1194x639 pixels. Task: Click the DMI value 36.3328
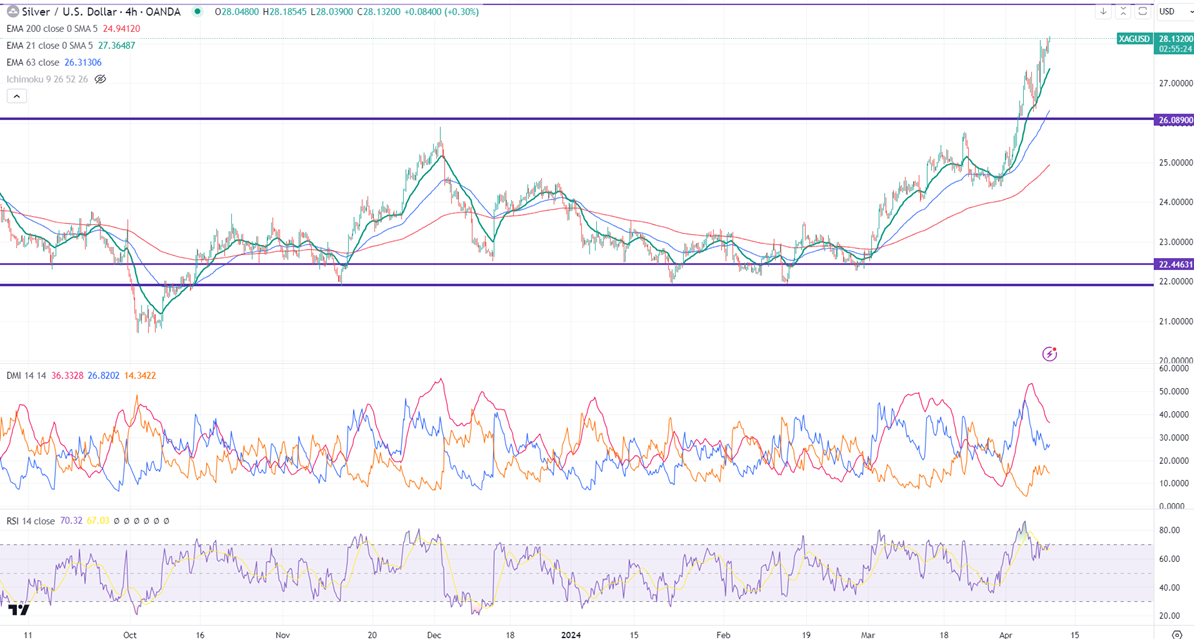[x=68, y=375]
